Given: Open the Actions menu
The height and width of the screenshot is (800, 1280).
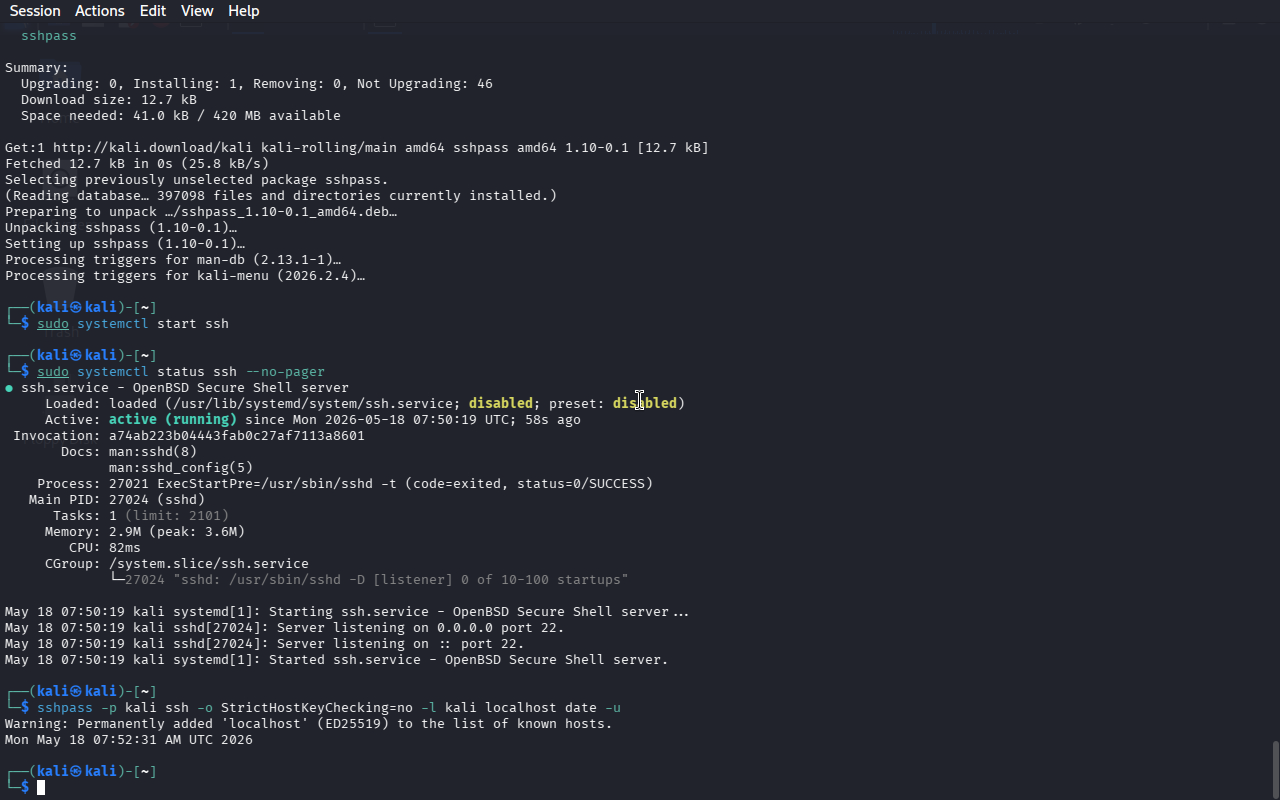Looking at the screenshot, I should 100,11.
